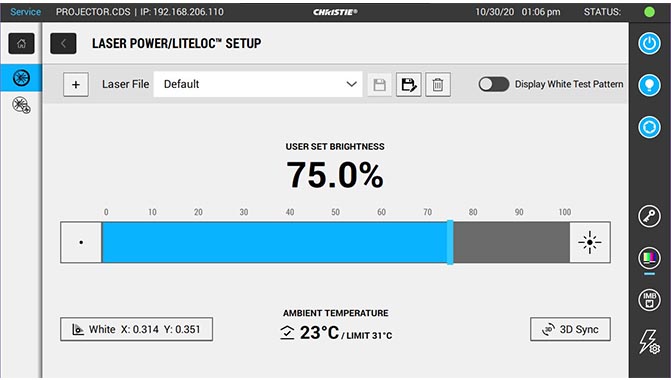Go to the home screen icon
The image size is (671, 380).
pyautogui.click(x=21, y=43)
